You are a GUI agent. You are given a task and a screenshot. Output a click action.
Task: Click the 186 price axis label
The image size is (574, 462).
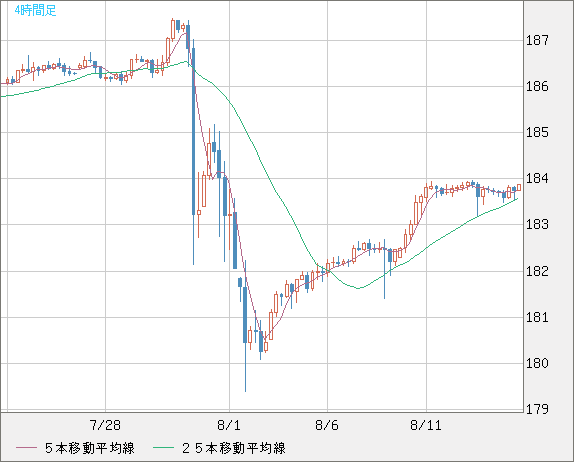click(x=537, y=86)
